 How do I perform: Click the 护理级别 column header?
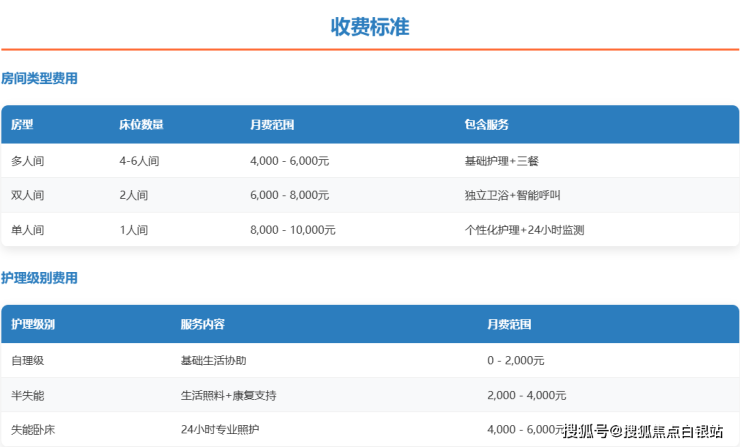(33, 325)
